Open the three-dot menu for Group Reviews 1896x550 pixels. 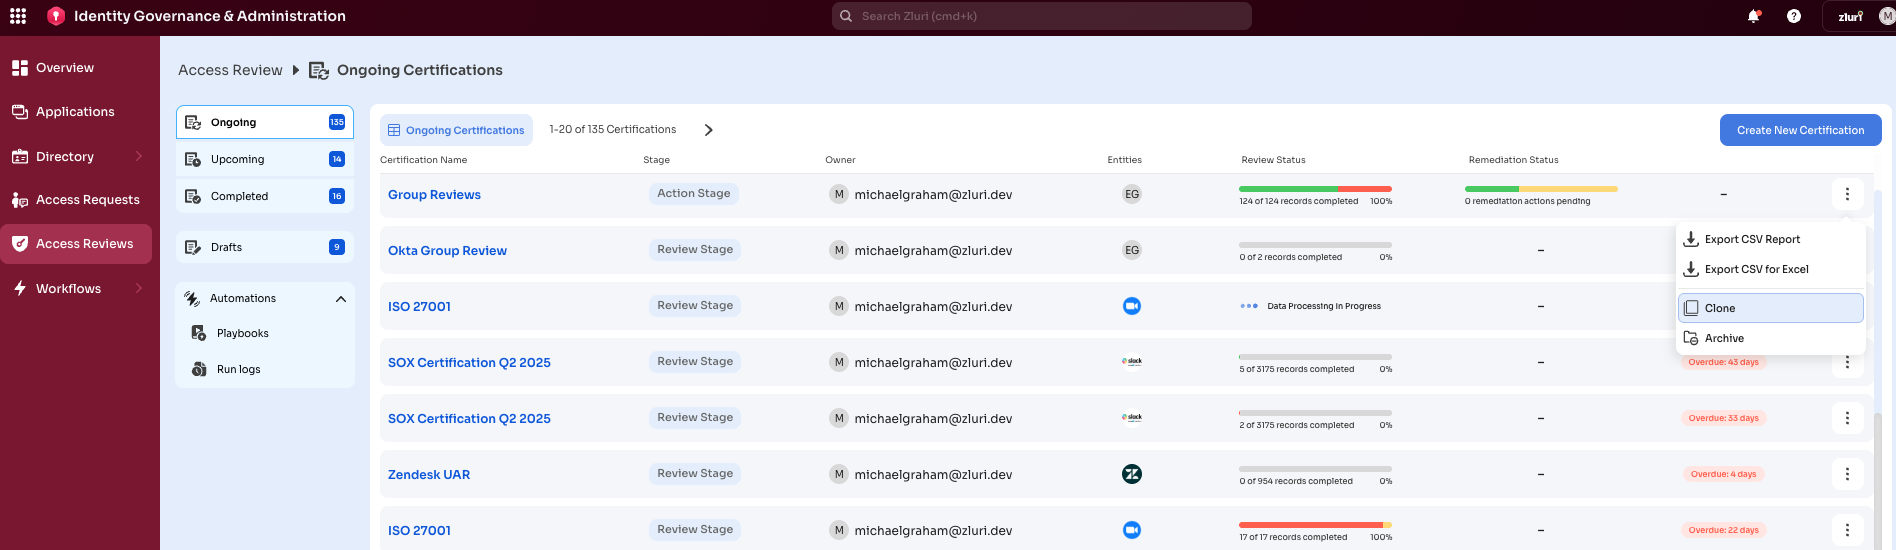(x=1847, y=194)
